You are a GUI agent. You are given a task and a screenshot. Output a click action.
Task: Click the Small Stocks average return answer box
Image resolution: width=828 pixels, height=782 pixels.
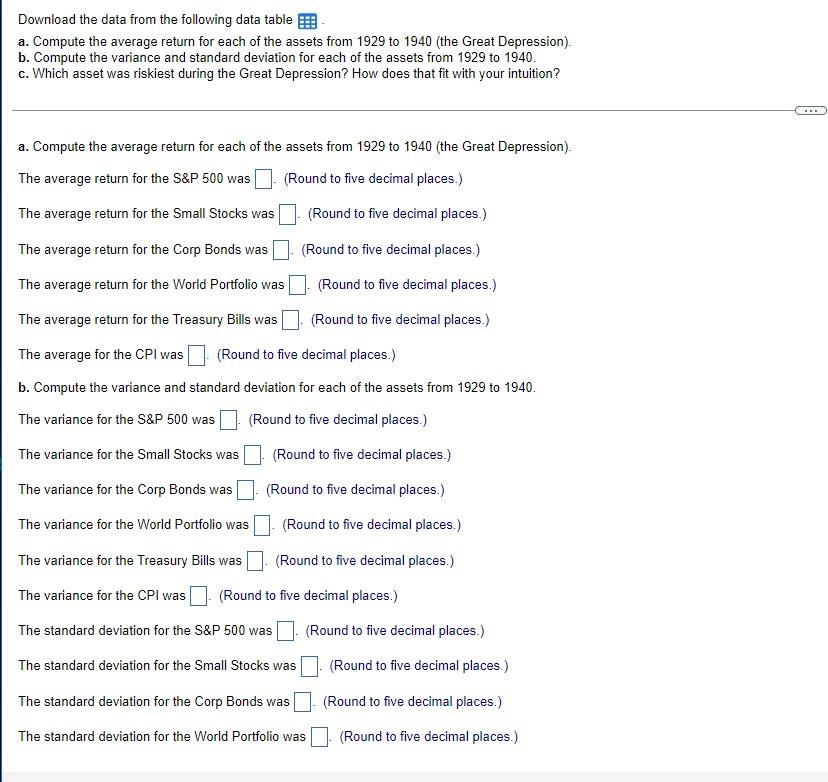[x=288, y=213]
